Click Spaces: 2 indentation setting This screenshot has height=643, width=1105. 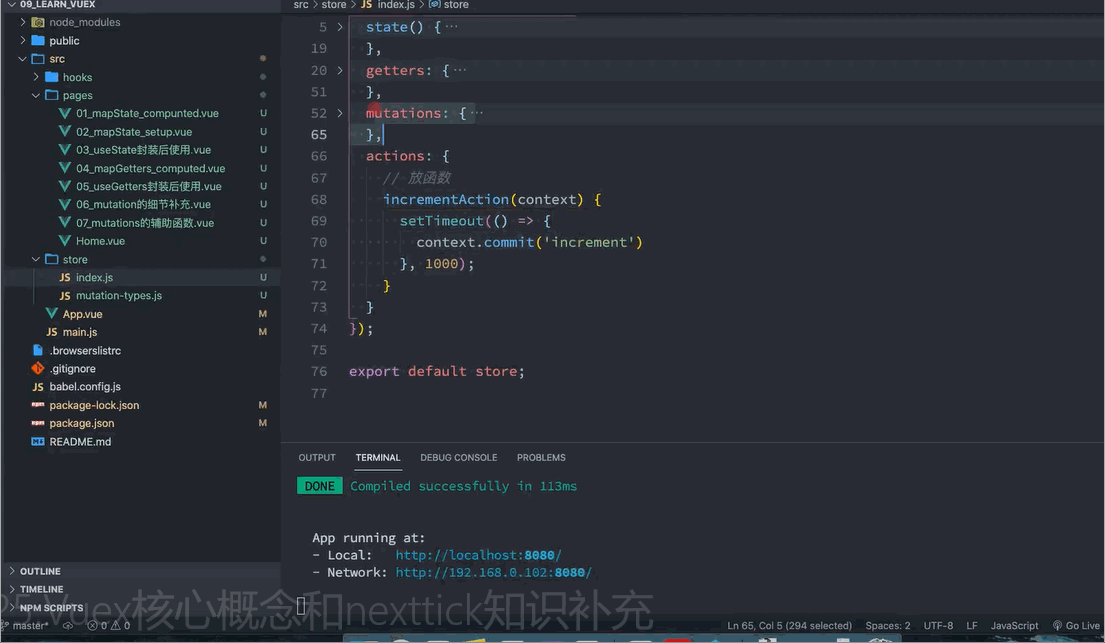[887, 625]
